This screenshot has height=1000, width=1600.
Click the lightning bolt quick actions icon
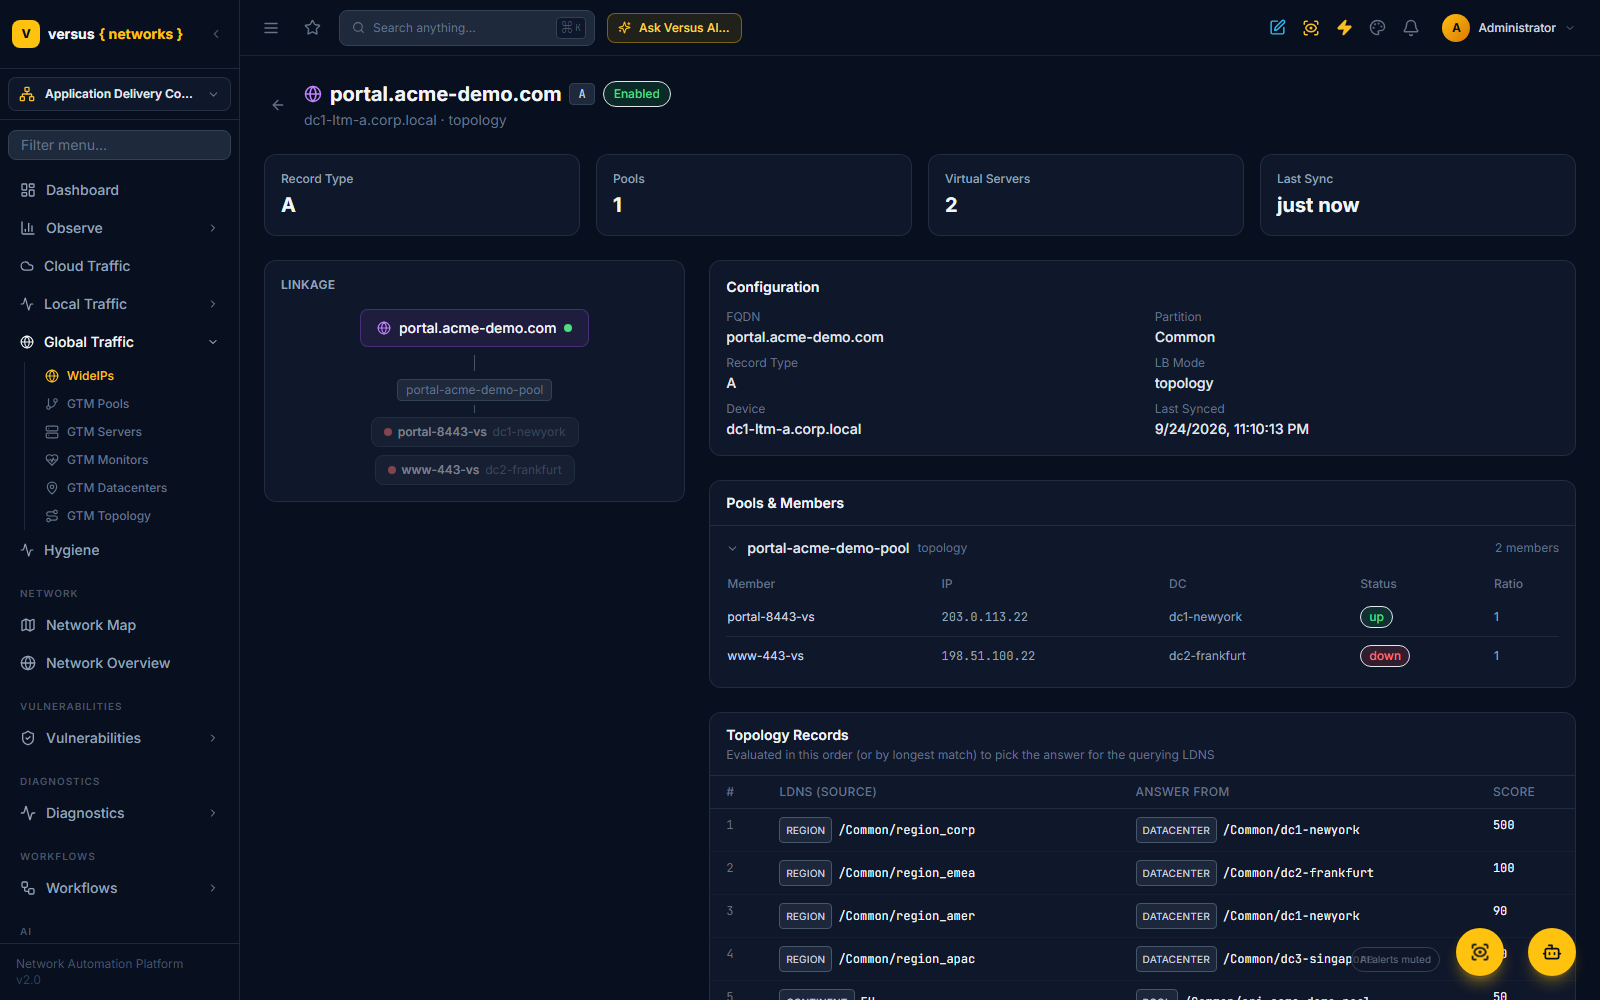point(1344,28)
